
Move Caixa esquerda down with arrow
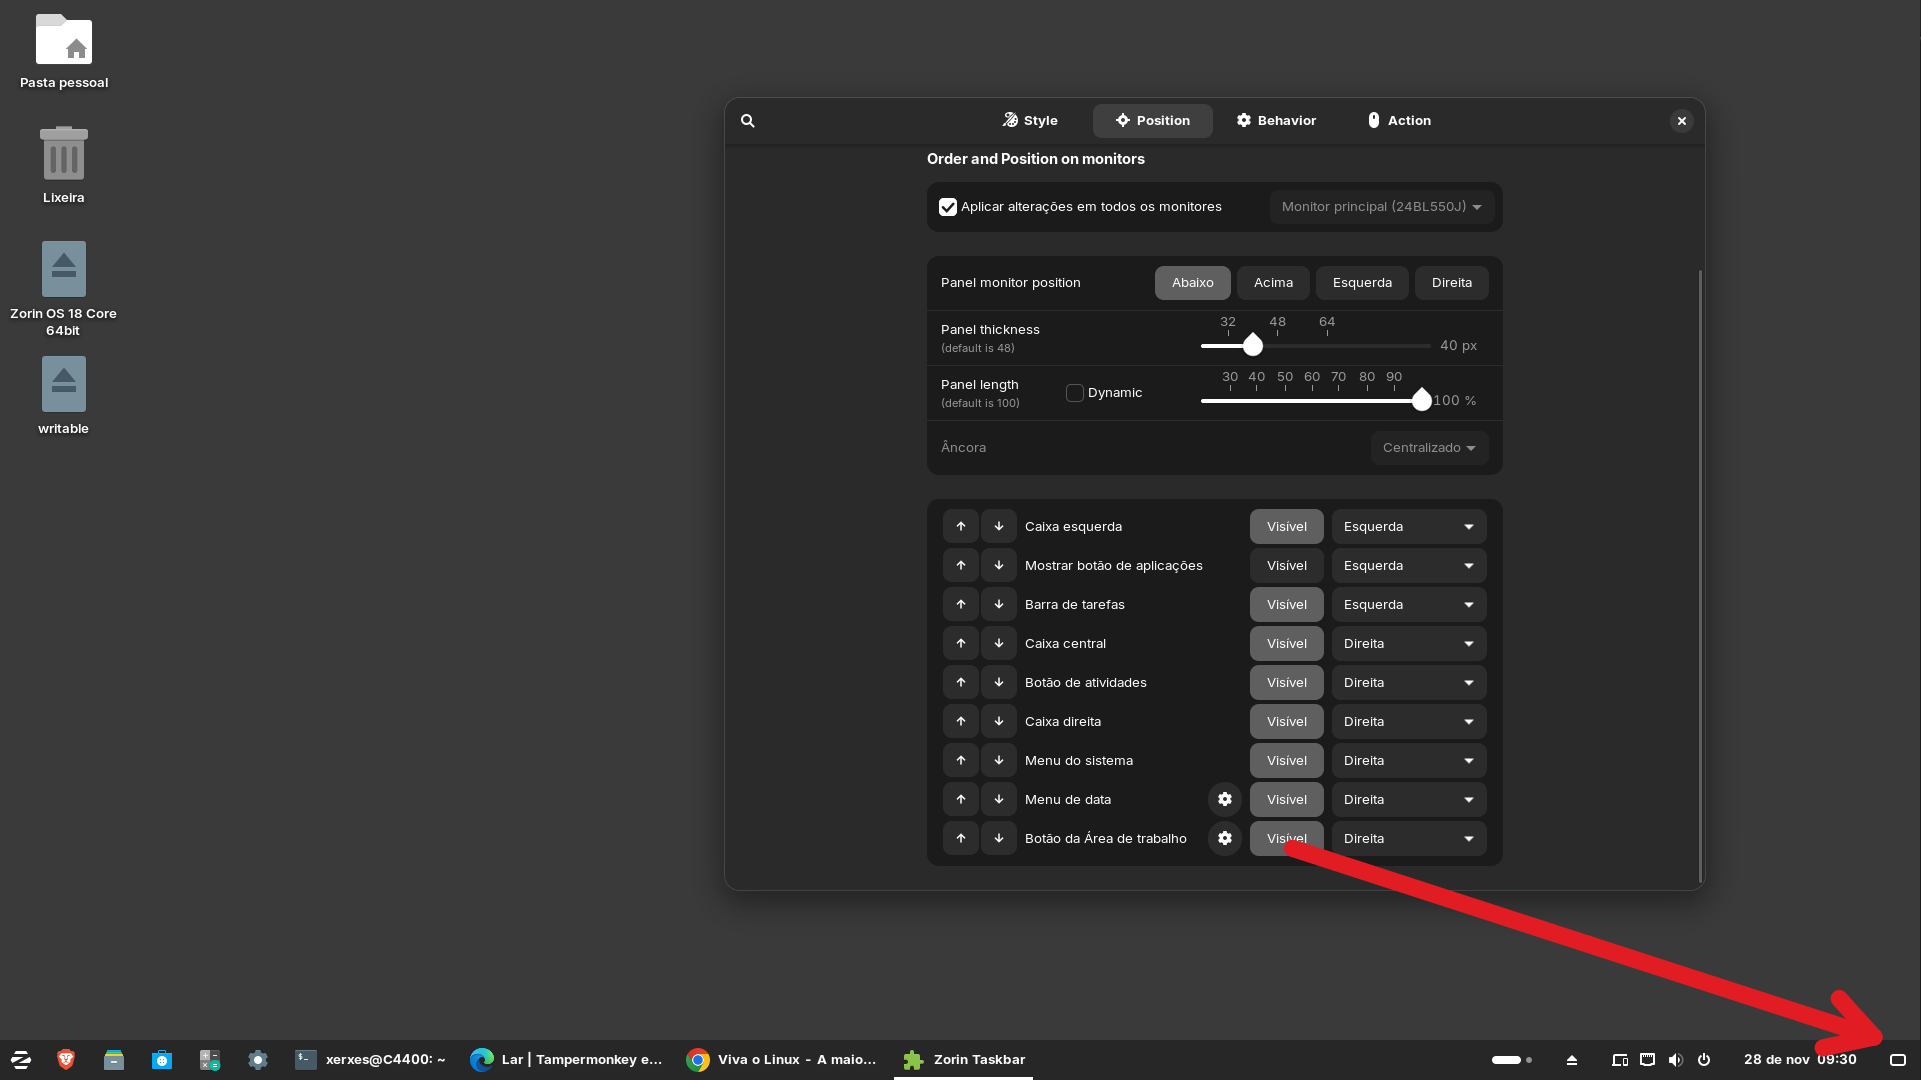(x=998, y=527)
